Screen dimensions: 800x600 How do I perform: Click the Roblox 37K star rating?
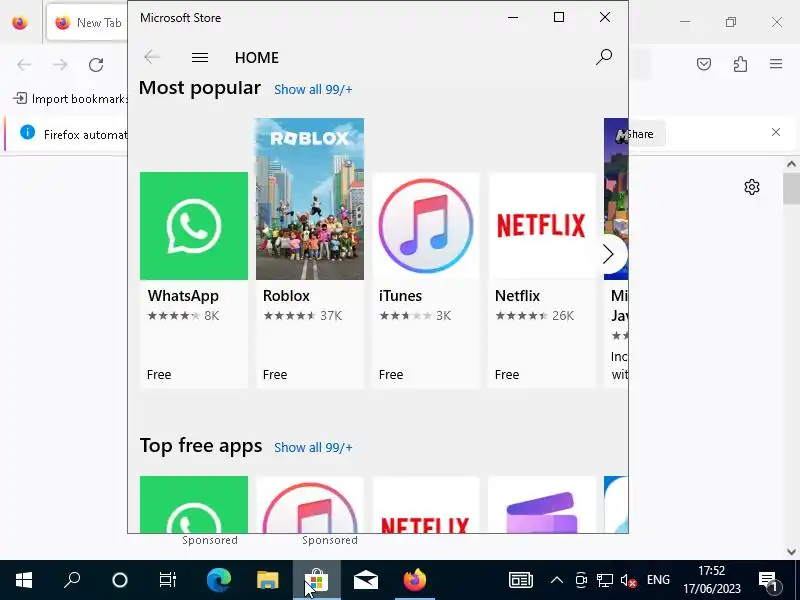tap(303, 316)
